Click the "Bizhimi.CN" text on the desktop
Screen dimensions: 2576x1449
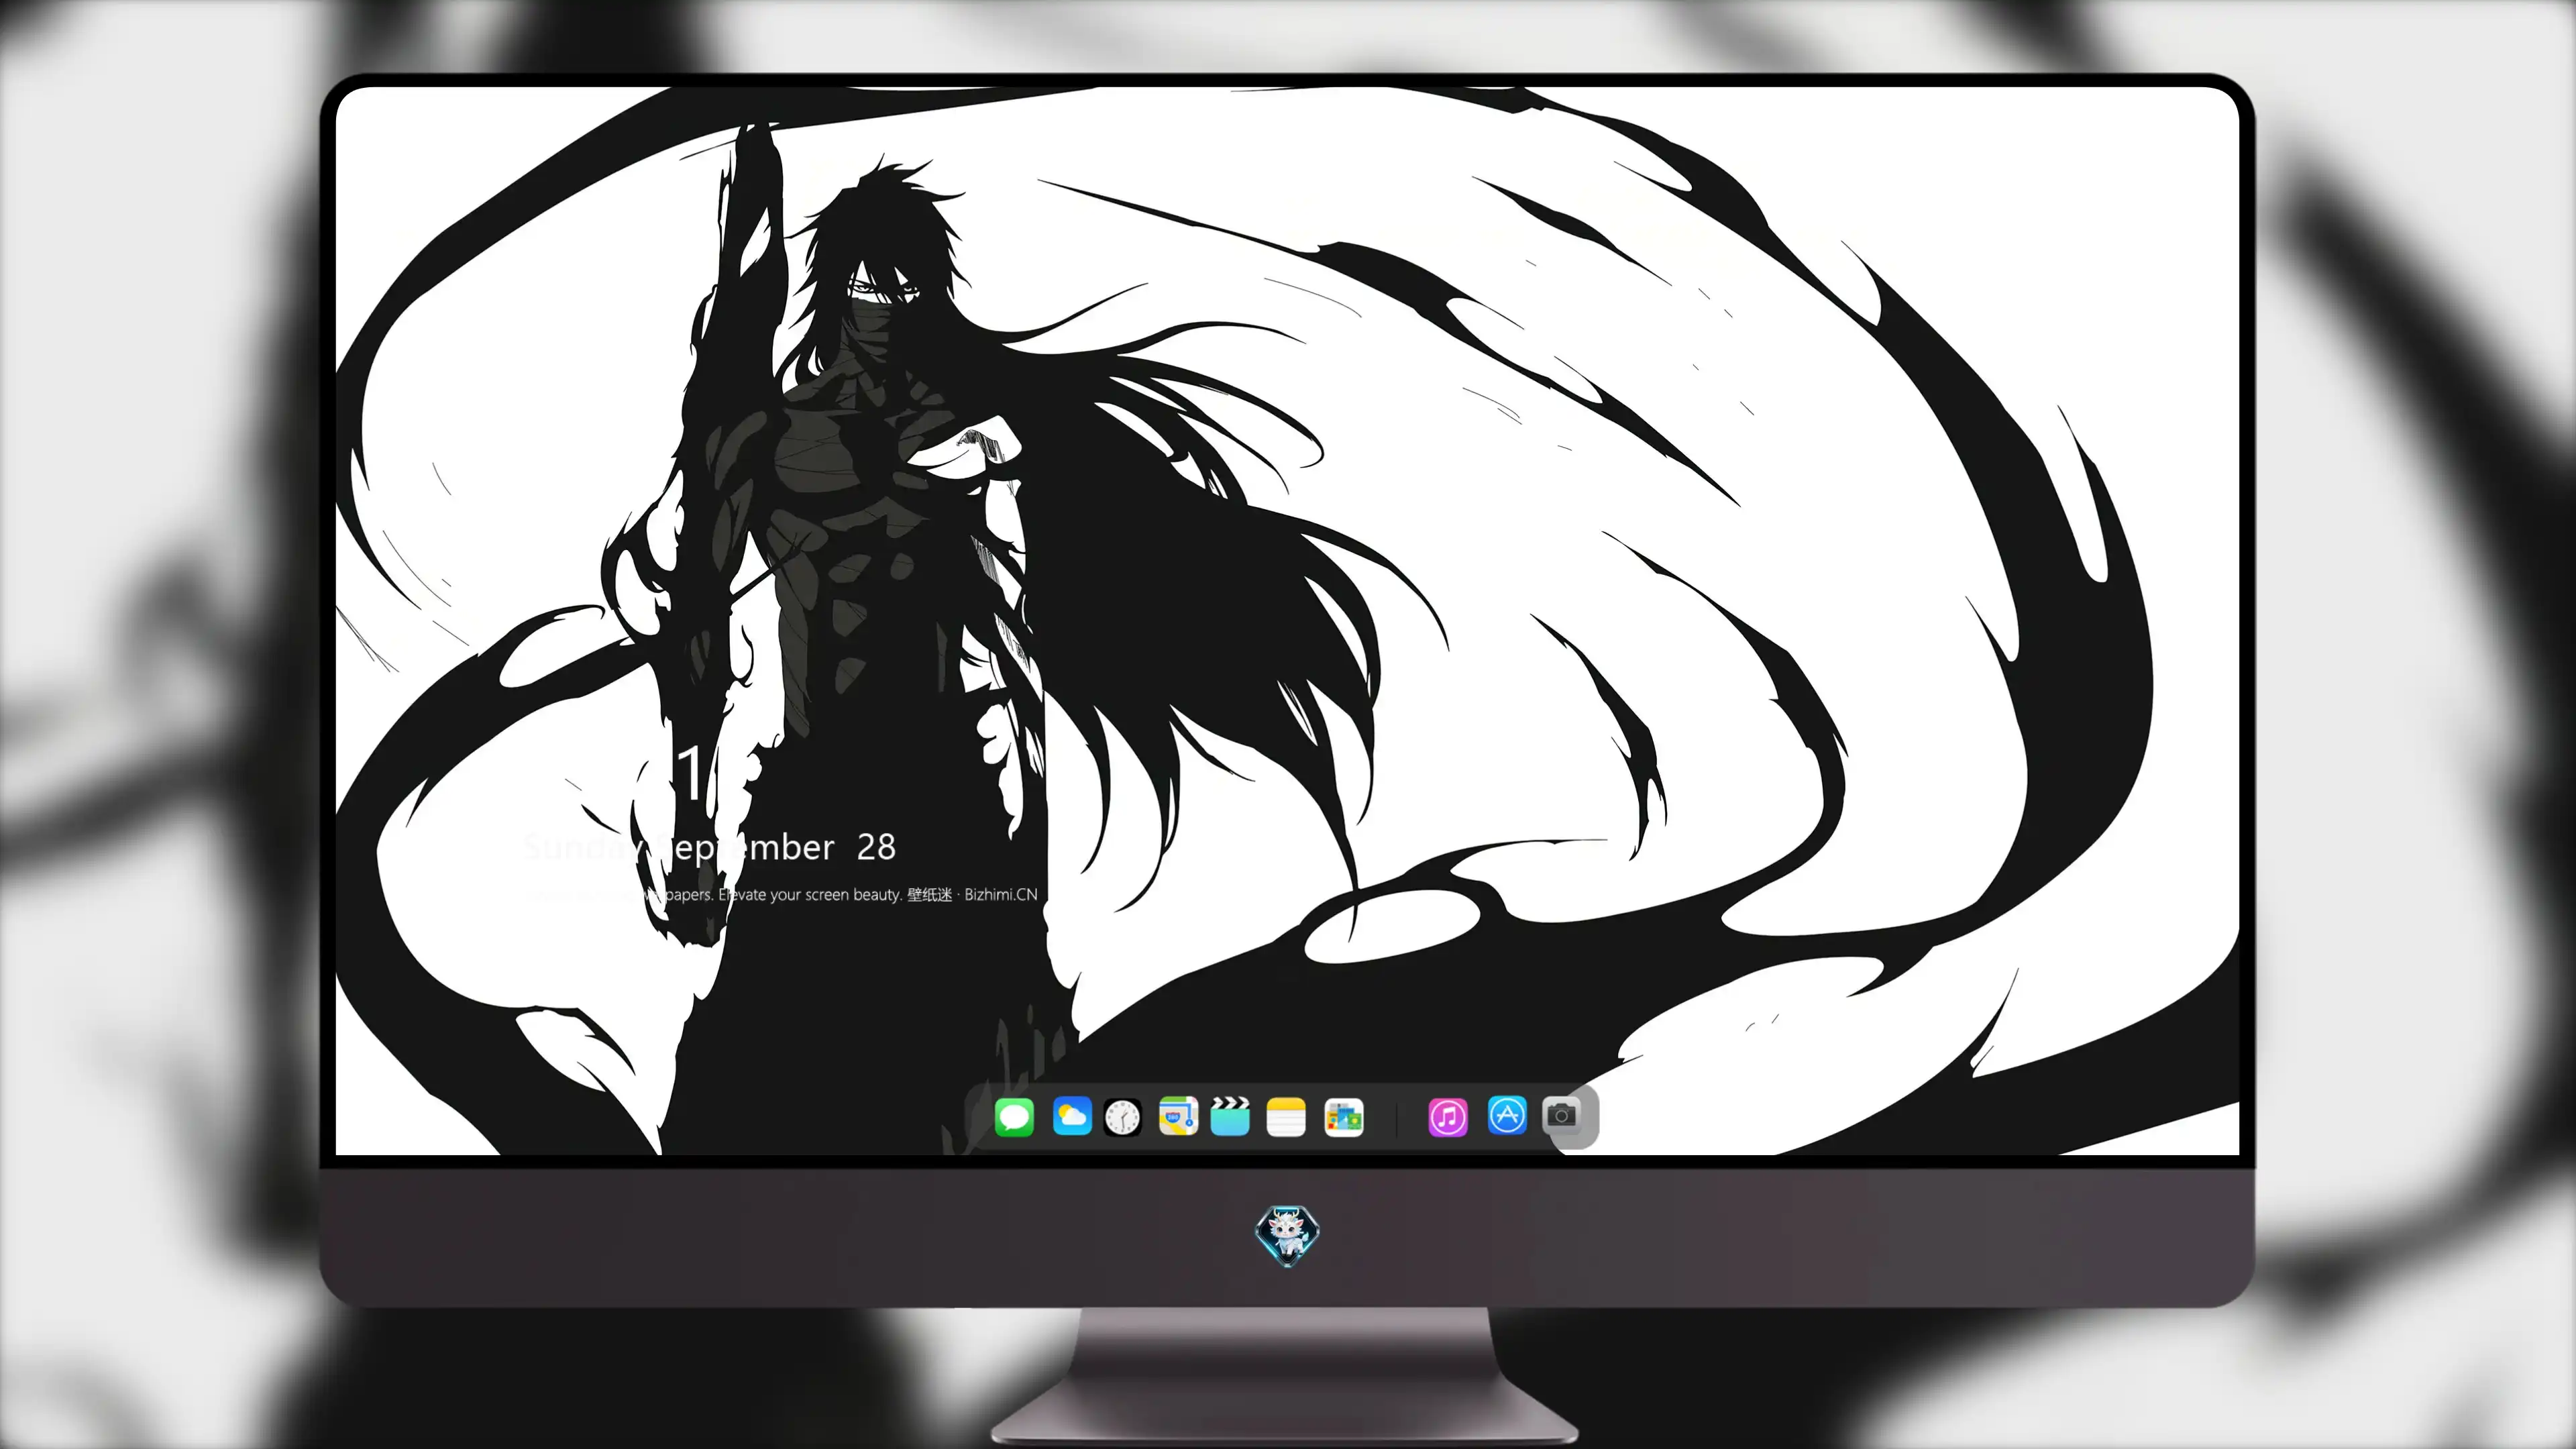1001,895
